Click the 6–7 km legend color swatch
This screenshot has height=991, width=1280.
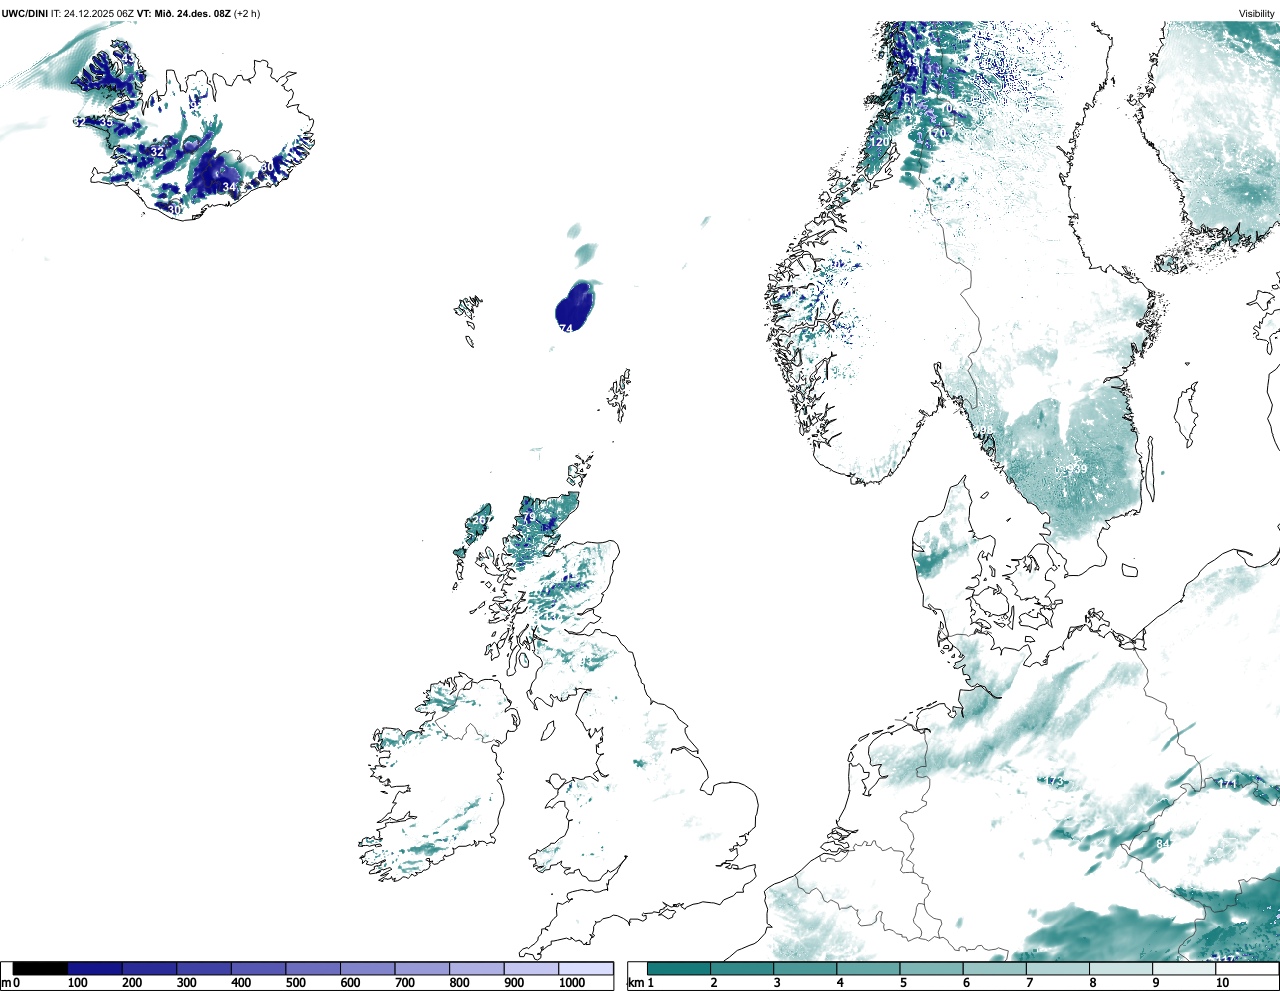[994, 968]
